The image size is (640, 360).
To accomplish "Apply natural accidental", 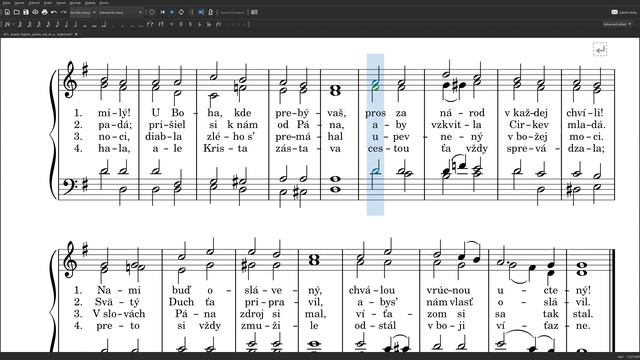I will tap(190, 24).
